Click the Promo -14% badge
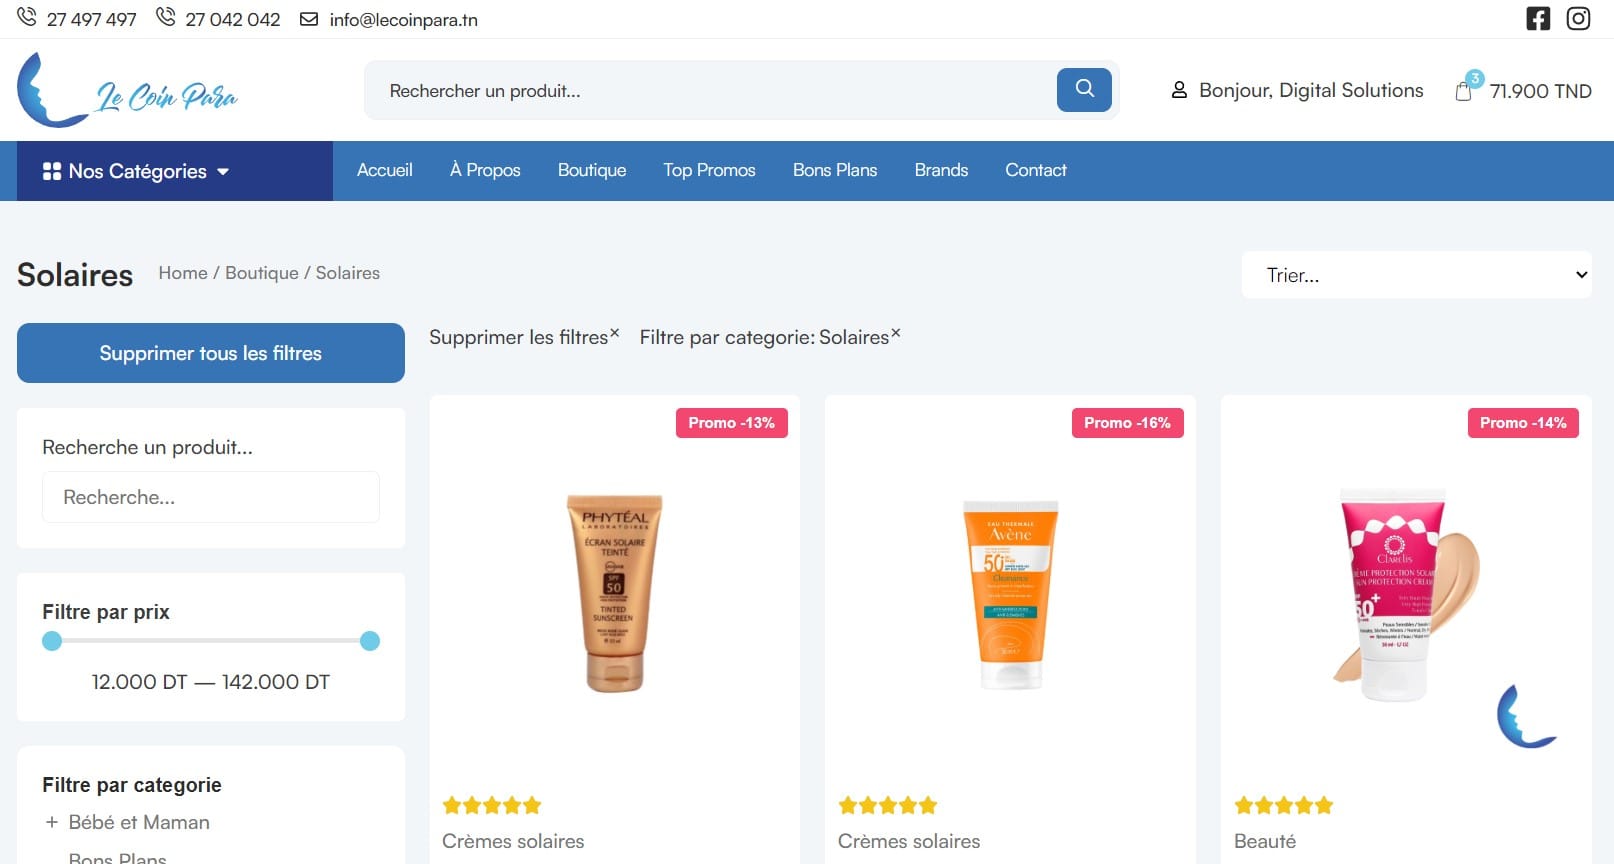 click(x=1524, y=423)
